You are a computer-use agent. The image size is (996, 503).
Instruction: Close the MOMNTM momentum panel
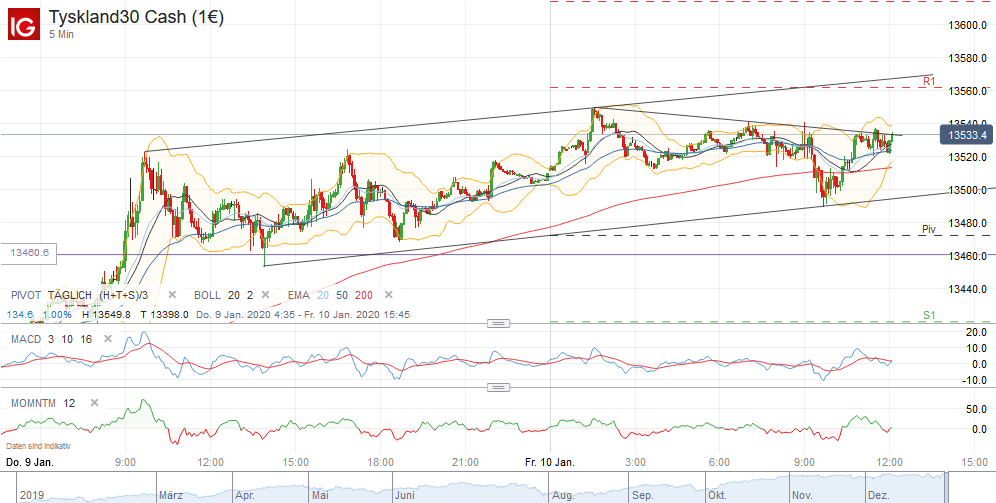point(94,402)
